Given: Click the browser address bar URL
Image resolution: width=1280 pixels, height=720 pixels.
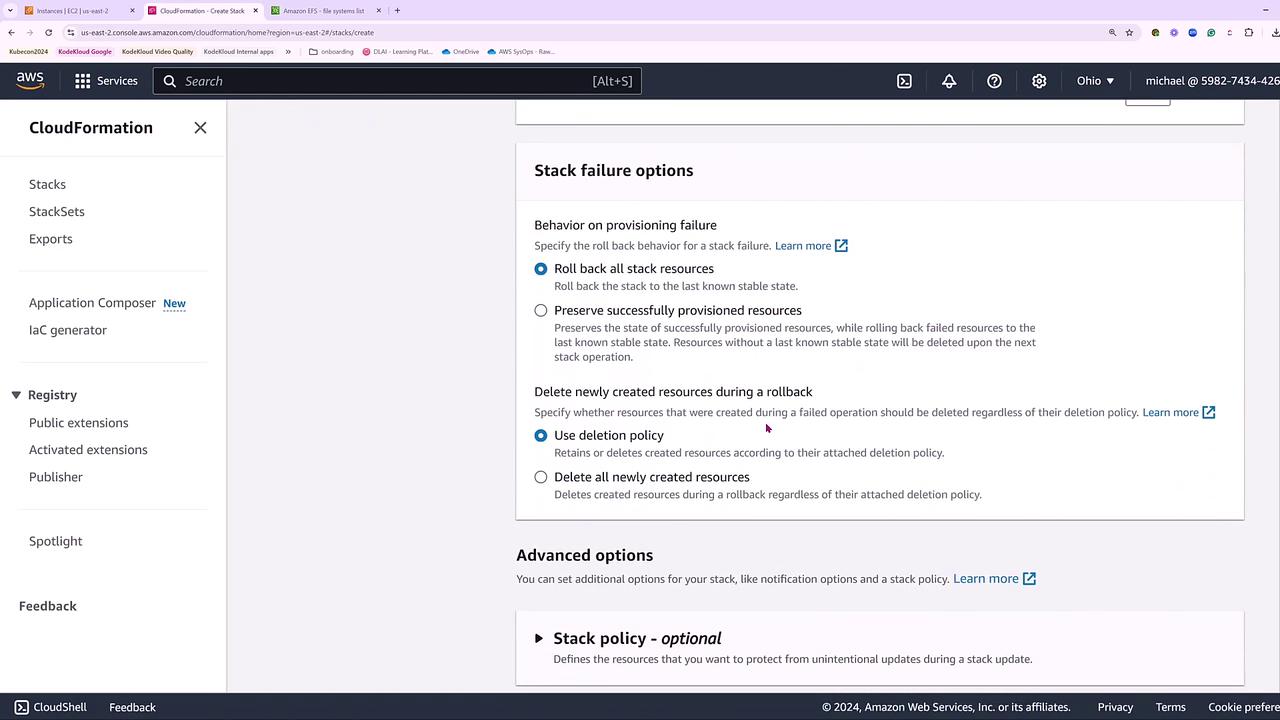Looking at the screenshot, I should (228, 32).
